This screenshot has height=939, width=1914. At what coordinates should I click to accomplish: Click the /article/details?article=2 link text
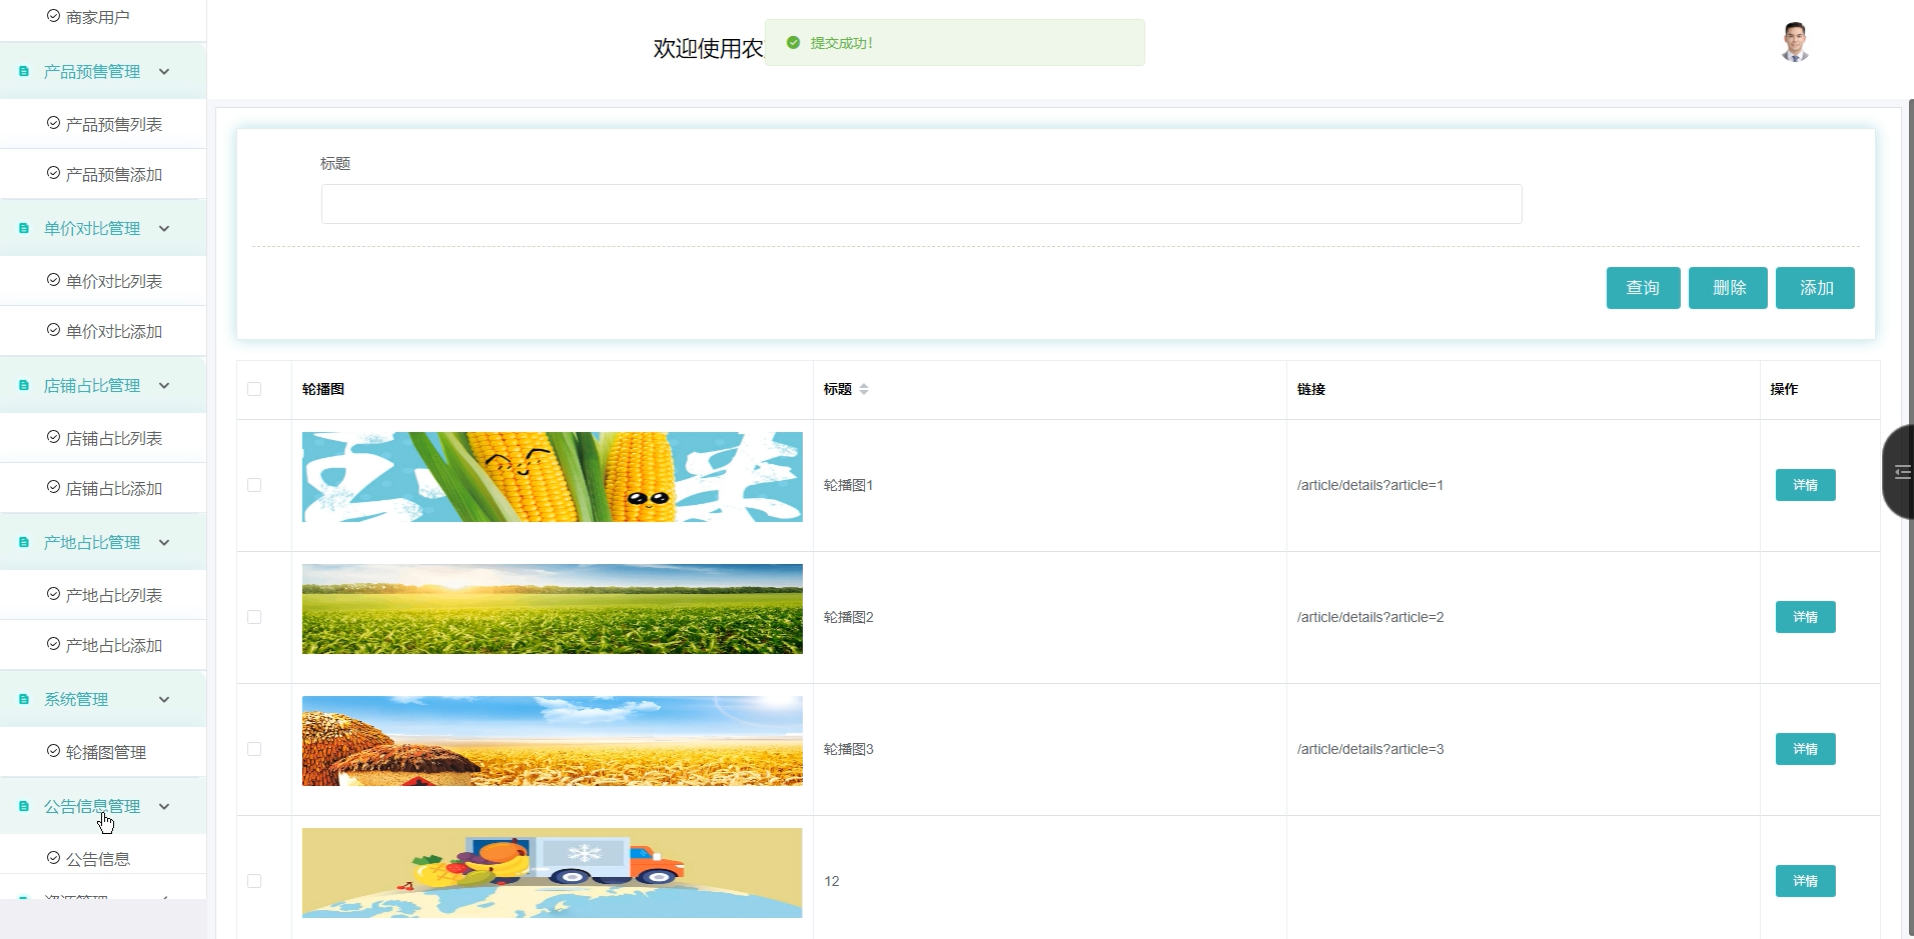1370,617
